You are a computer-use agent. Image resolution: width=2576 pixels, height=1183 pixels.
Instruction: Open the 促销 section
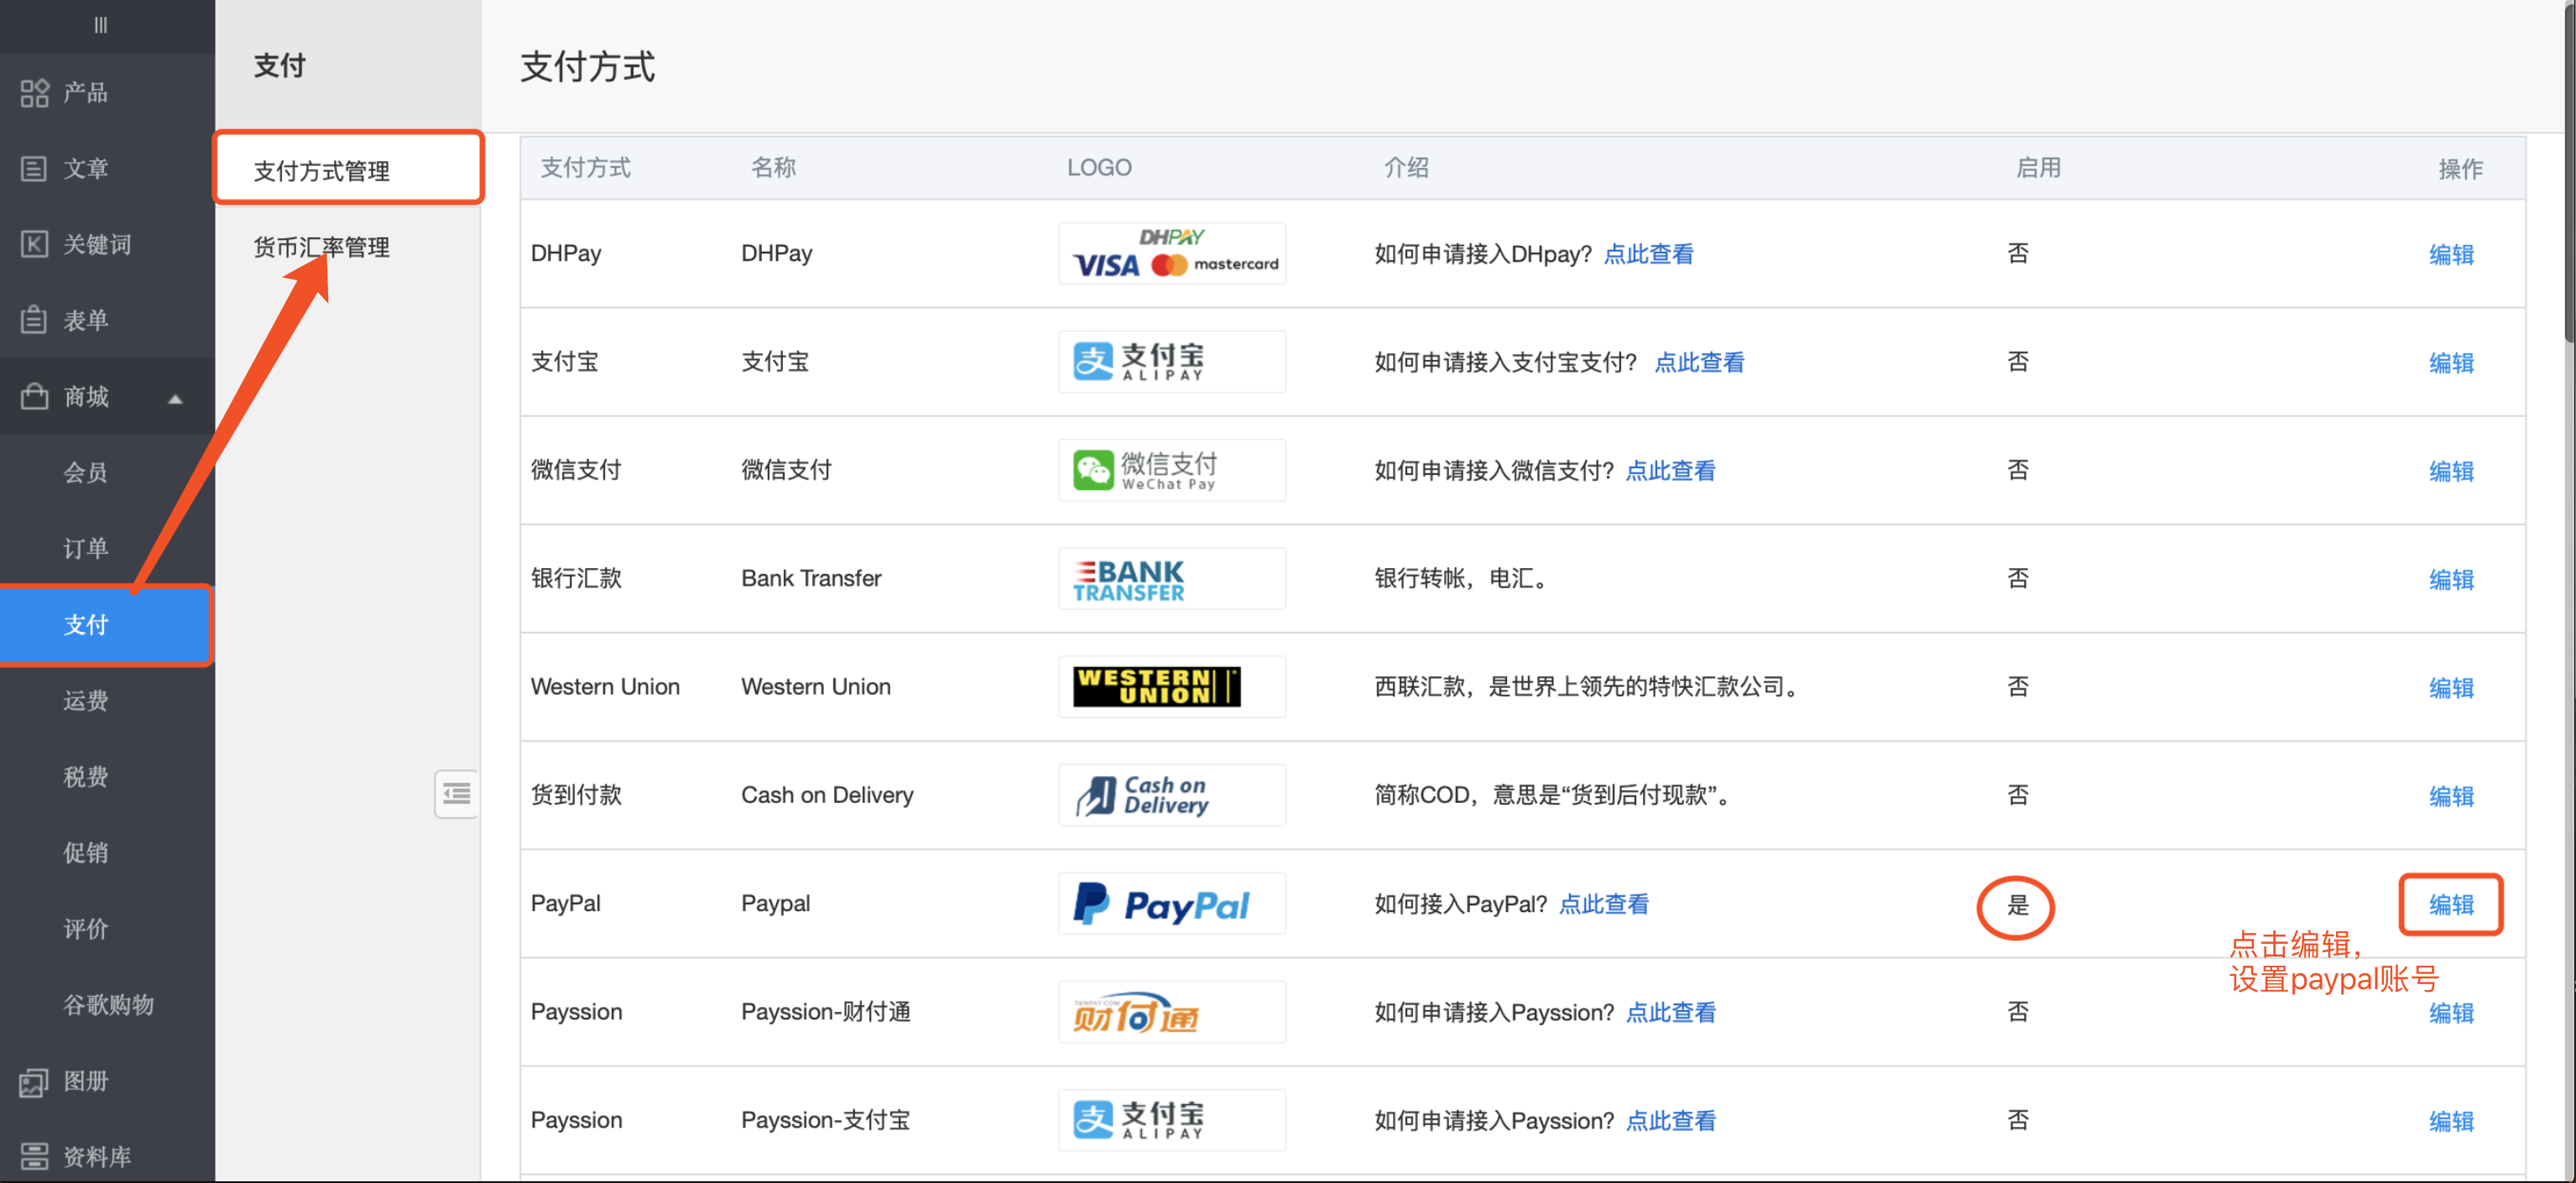85,852
